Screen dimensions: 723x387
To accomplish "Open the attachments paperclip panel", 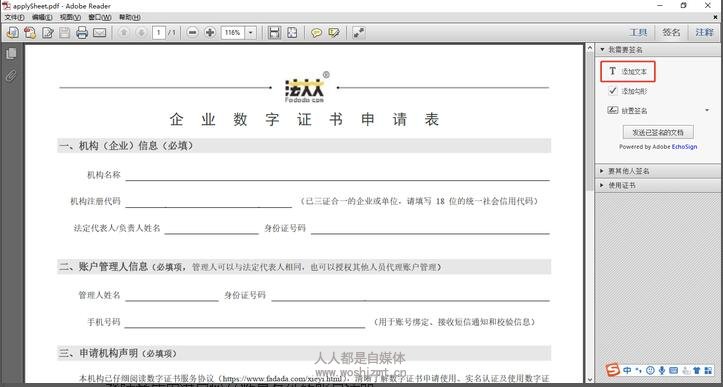I will (x=11, y=76).
